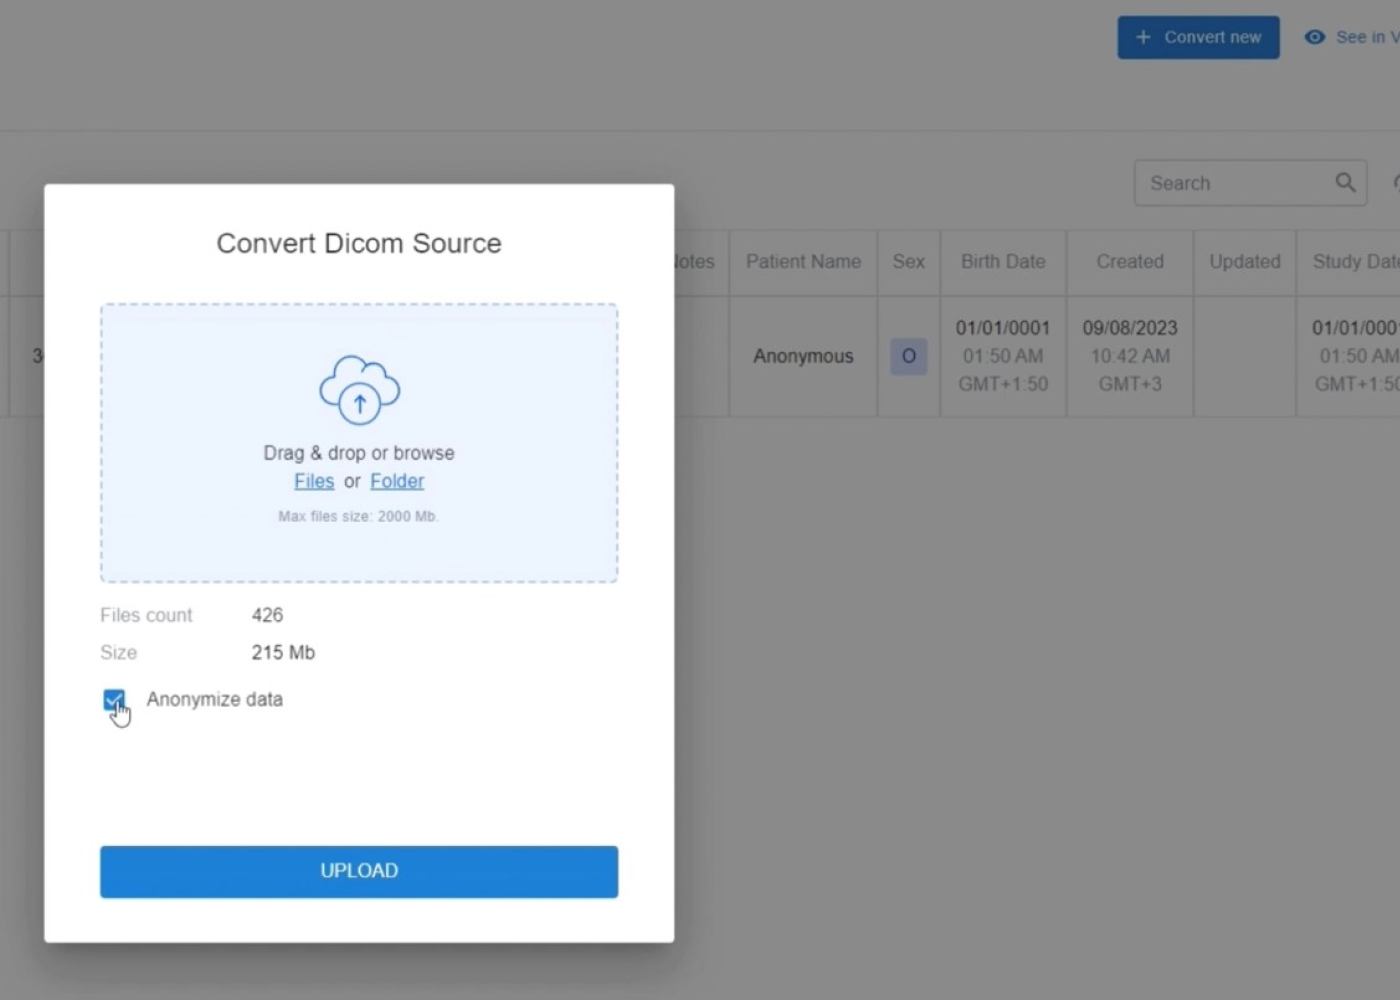1400x1000 pixels.
Task: Click the O sex badge
Action: click(908, 356)
